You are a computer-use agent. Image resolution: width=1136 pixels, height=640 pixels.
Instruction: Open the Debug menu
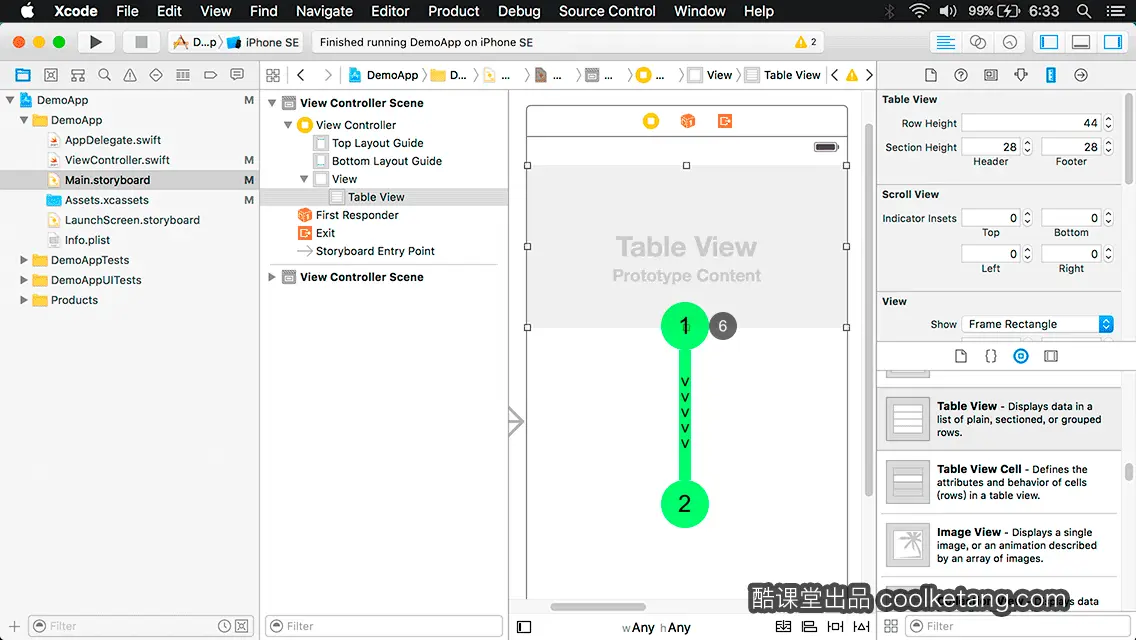coord(519,11)
